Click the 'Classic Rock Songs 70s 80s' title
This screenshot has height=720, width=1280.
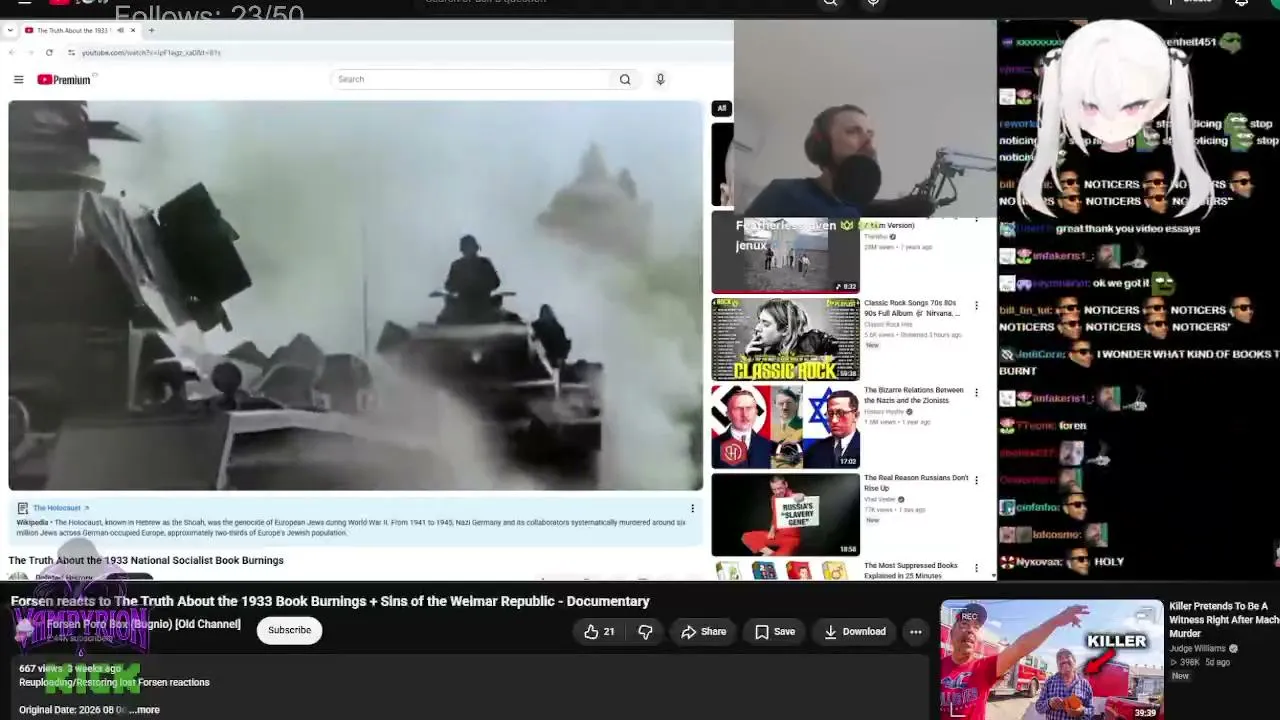pyautogui.click(x=911, y=308)
